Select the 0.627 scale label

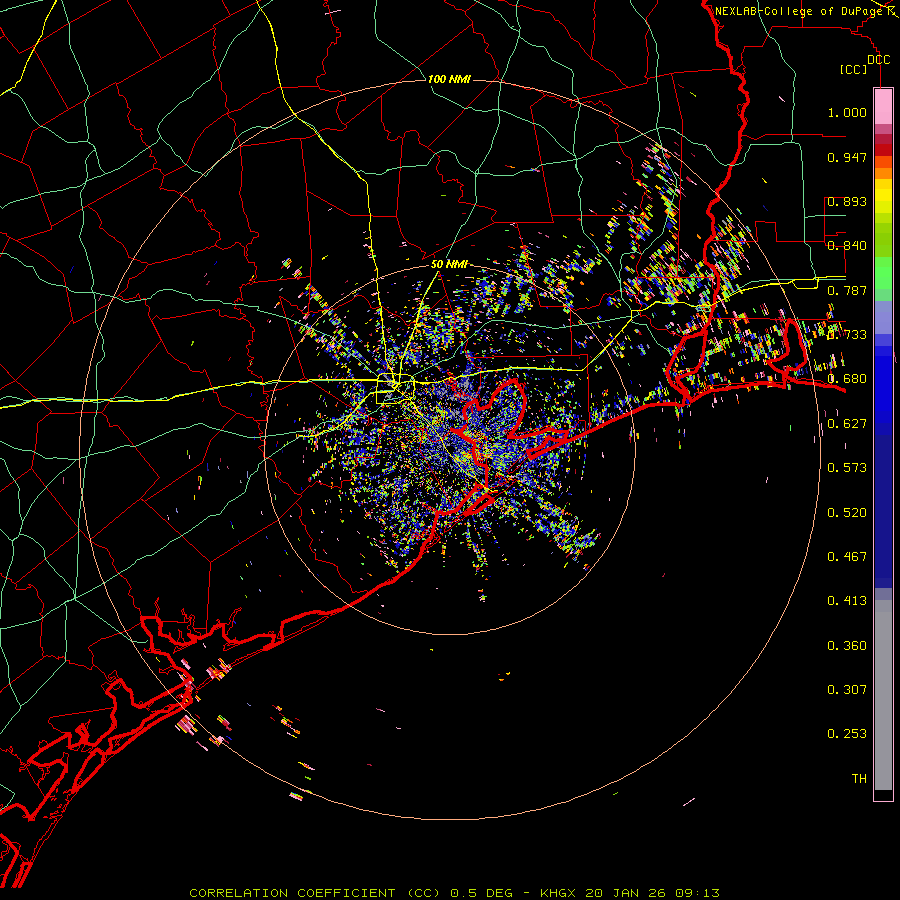tap(847, 424)
